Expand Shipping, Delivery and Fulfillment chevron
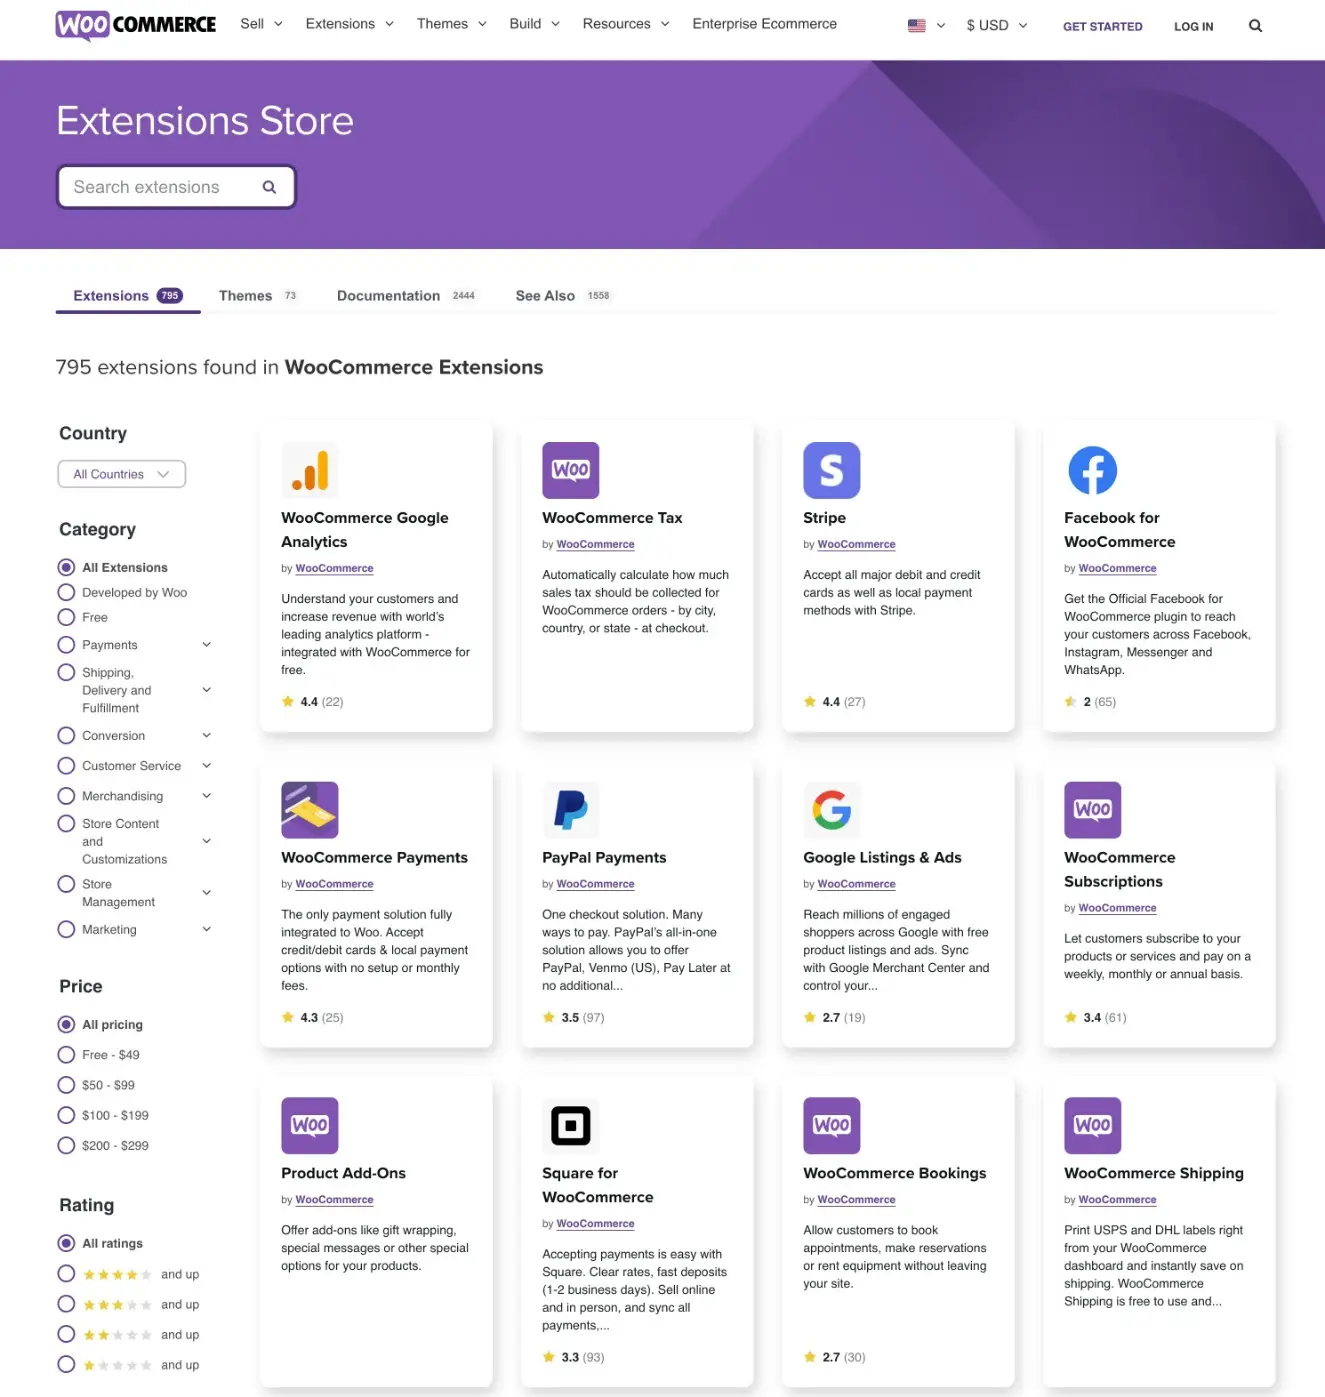This screenshot has height=1397, width=1325. [x=207, y=690]
